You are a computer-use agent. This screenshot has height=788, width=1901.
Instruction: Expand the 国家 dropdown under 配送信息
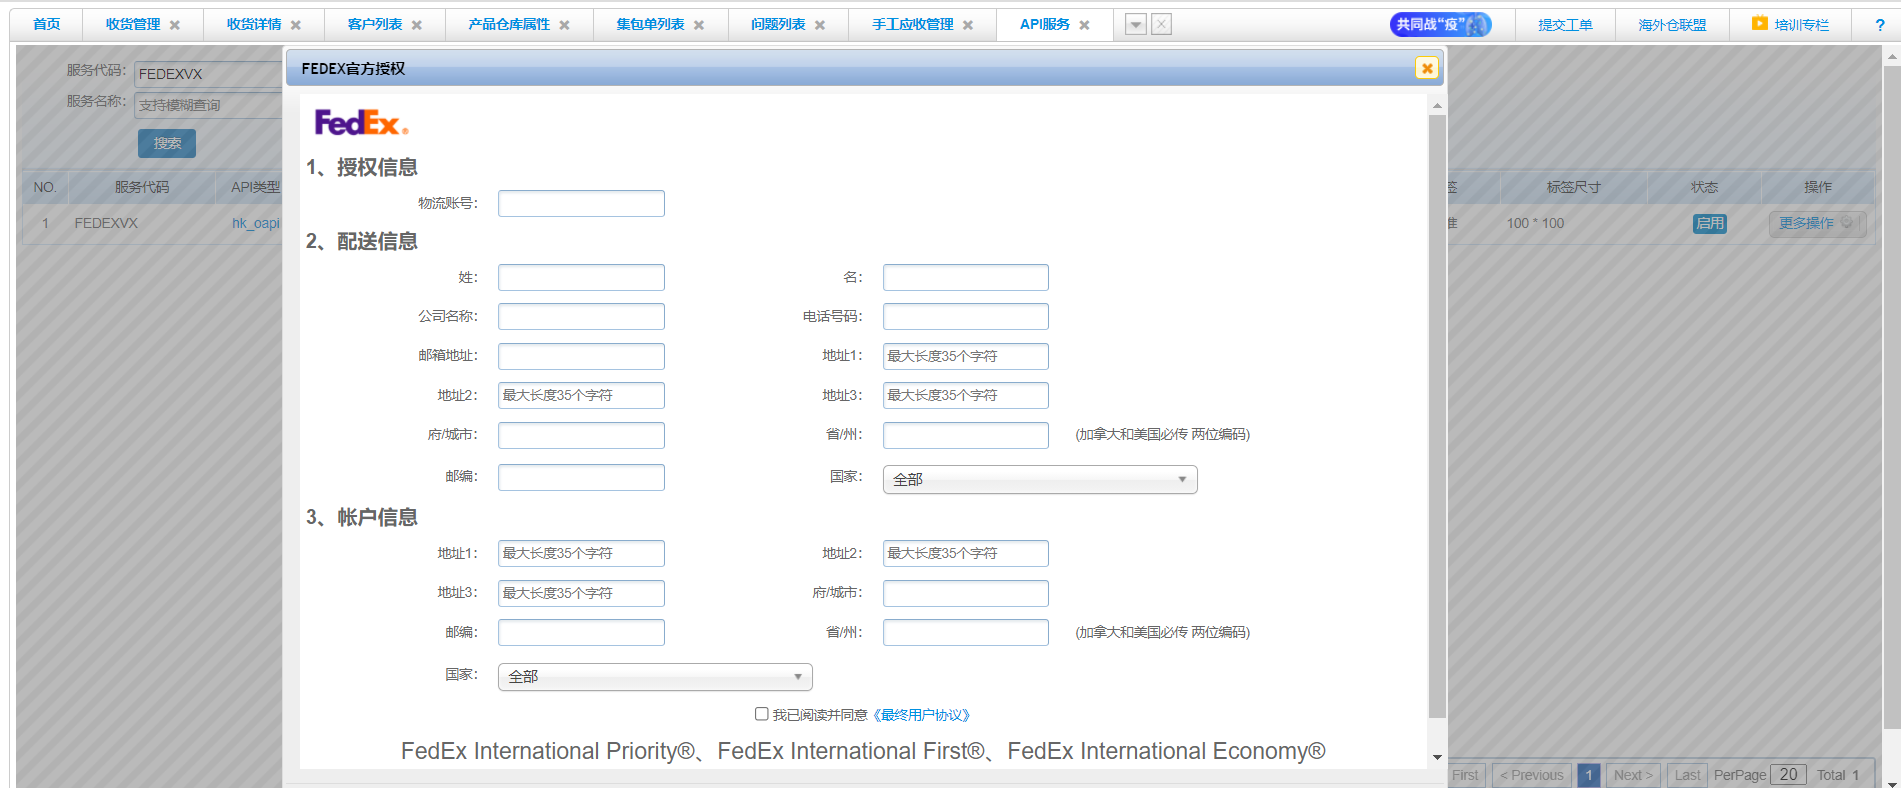pyautogui.click(x=1039, y=480)
